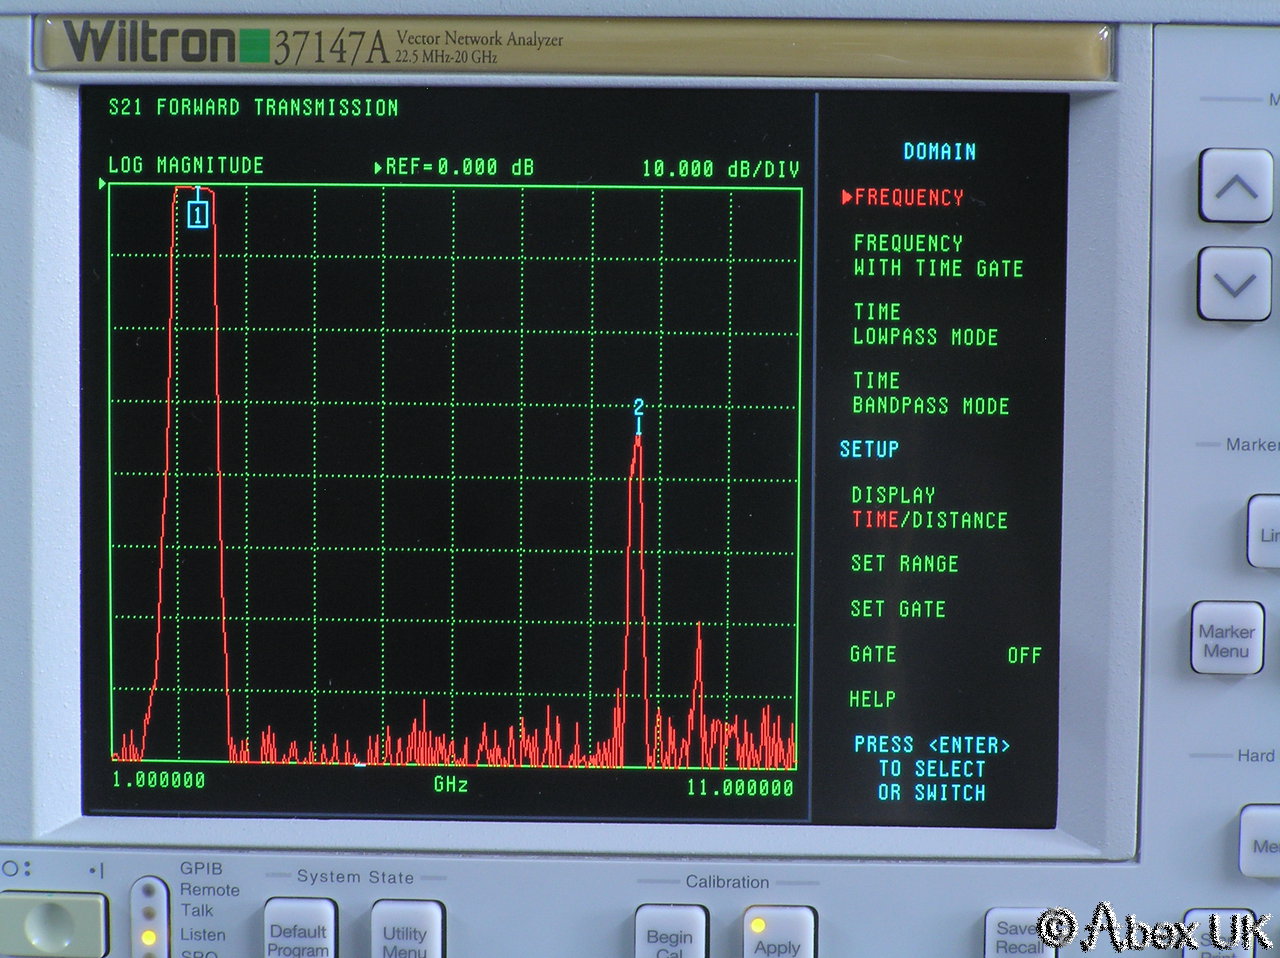The height and width of the screenshot is (958, 1280).
Task: Switch DISPLAY between TIME and DISTANCE
Action: point(928,508)
